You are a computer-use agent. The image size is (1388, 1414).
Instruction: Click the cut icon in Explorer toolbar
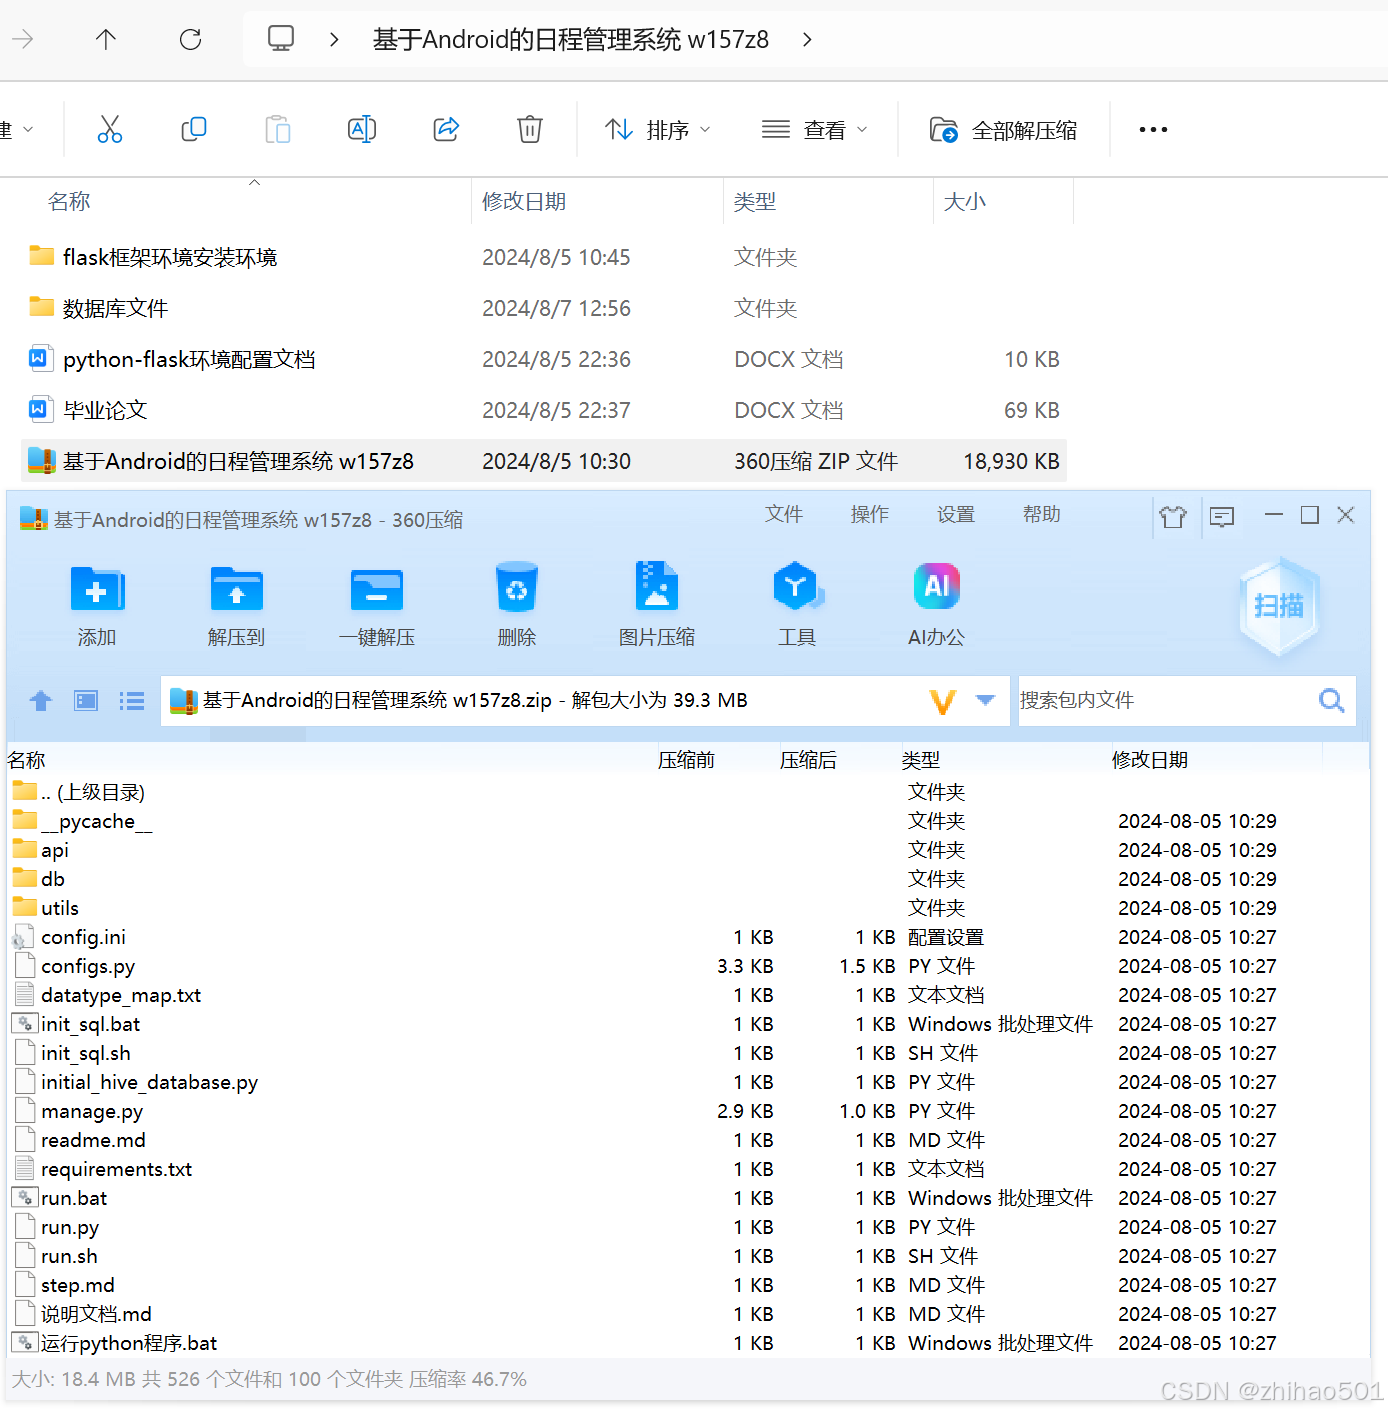coord(110,128)
